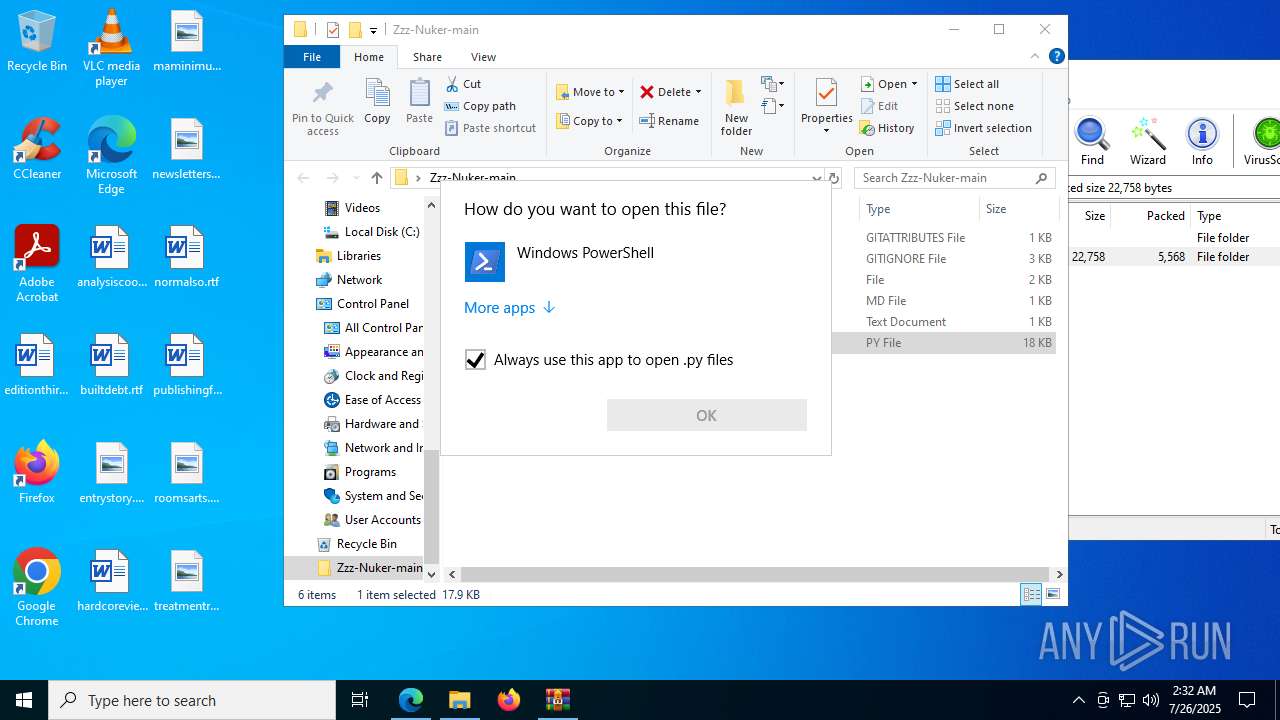The image size is (1280, 720).
Task: Open Microsoft Edge from the taskbar
Action: pos(411,700)
